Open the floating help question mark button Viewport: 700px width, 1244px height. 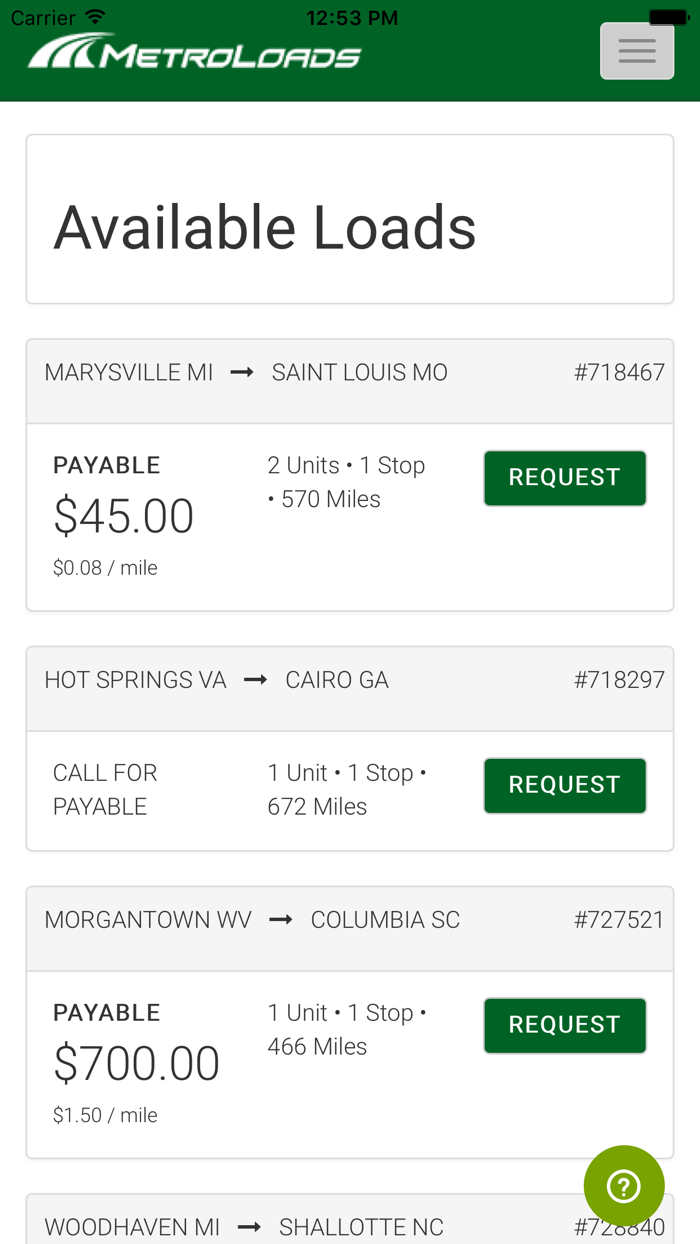(624, 1185)
